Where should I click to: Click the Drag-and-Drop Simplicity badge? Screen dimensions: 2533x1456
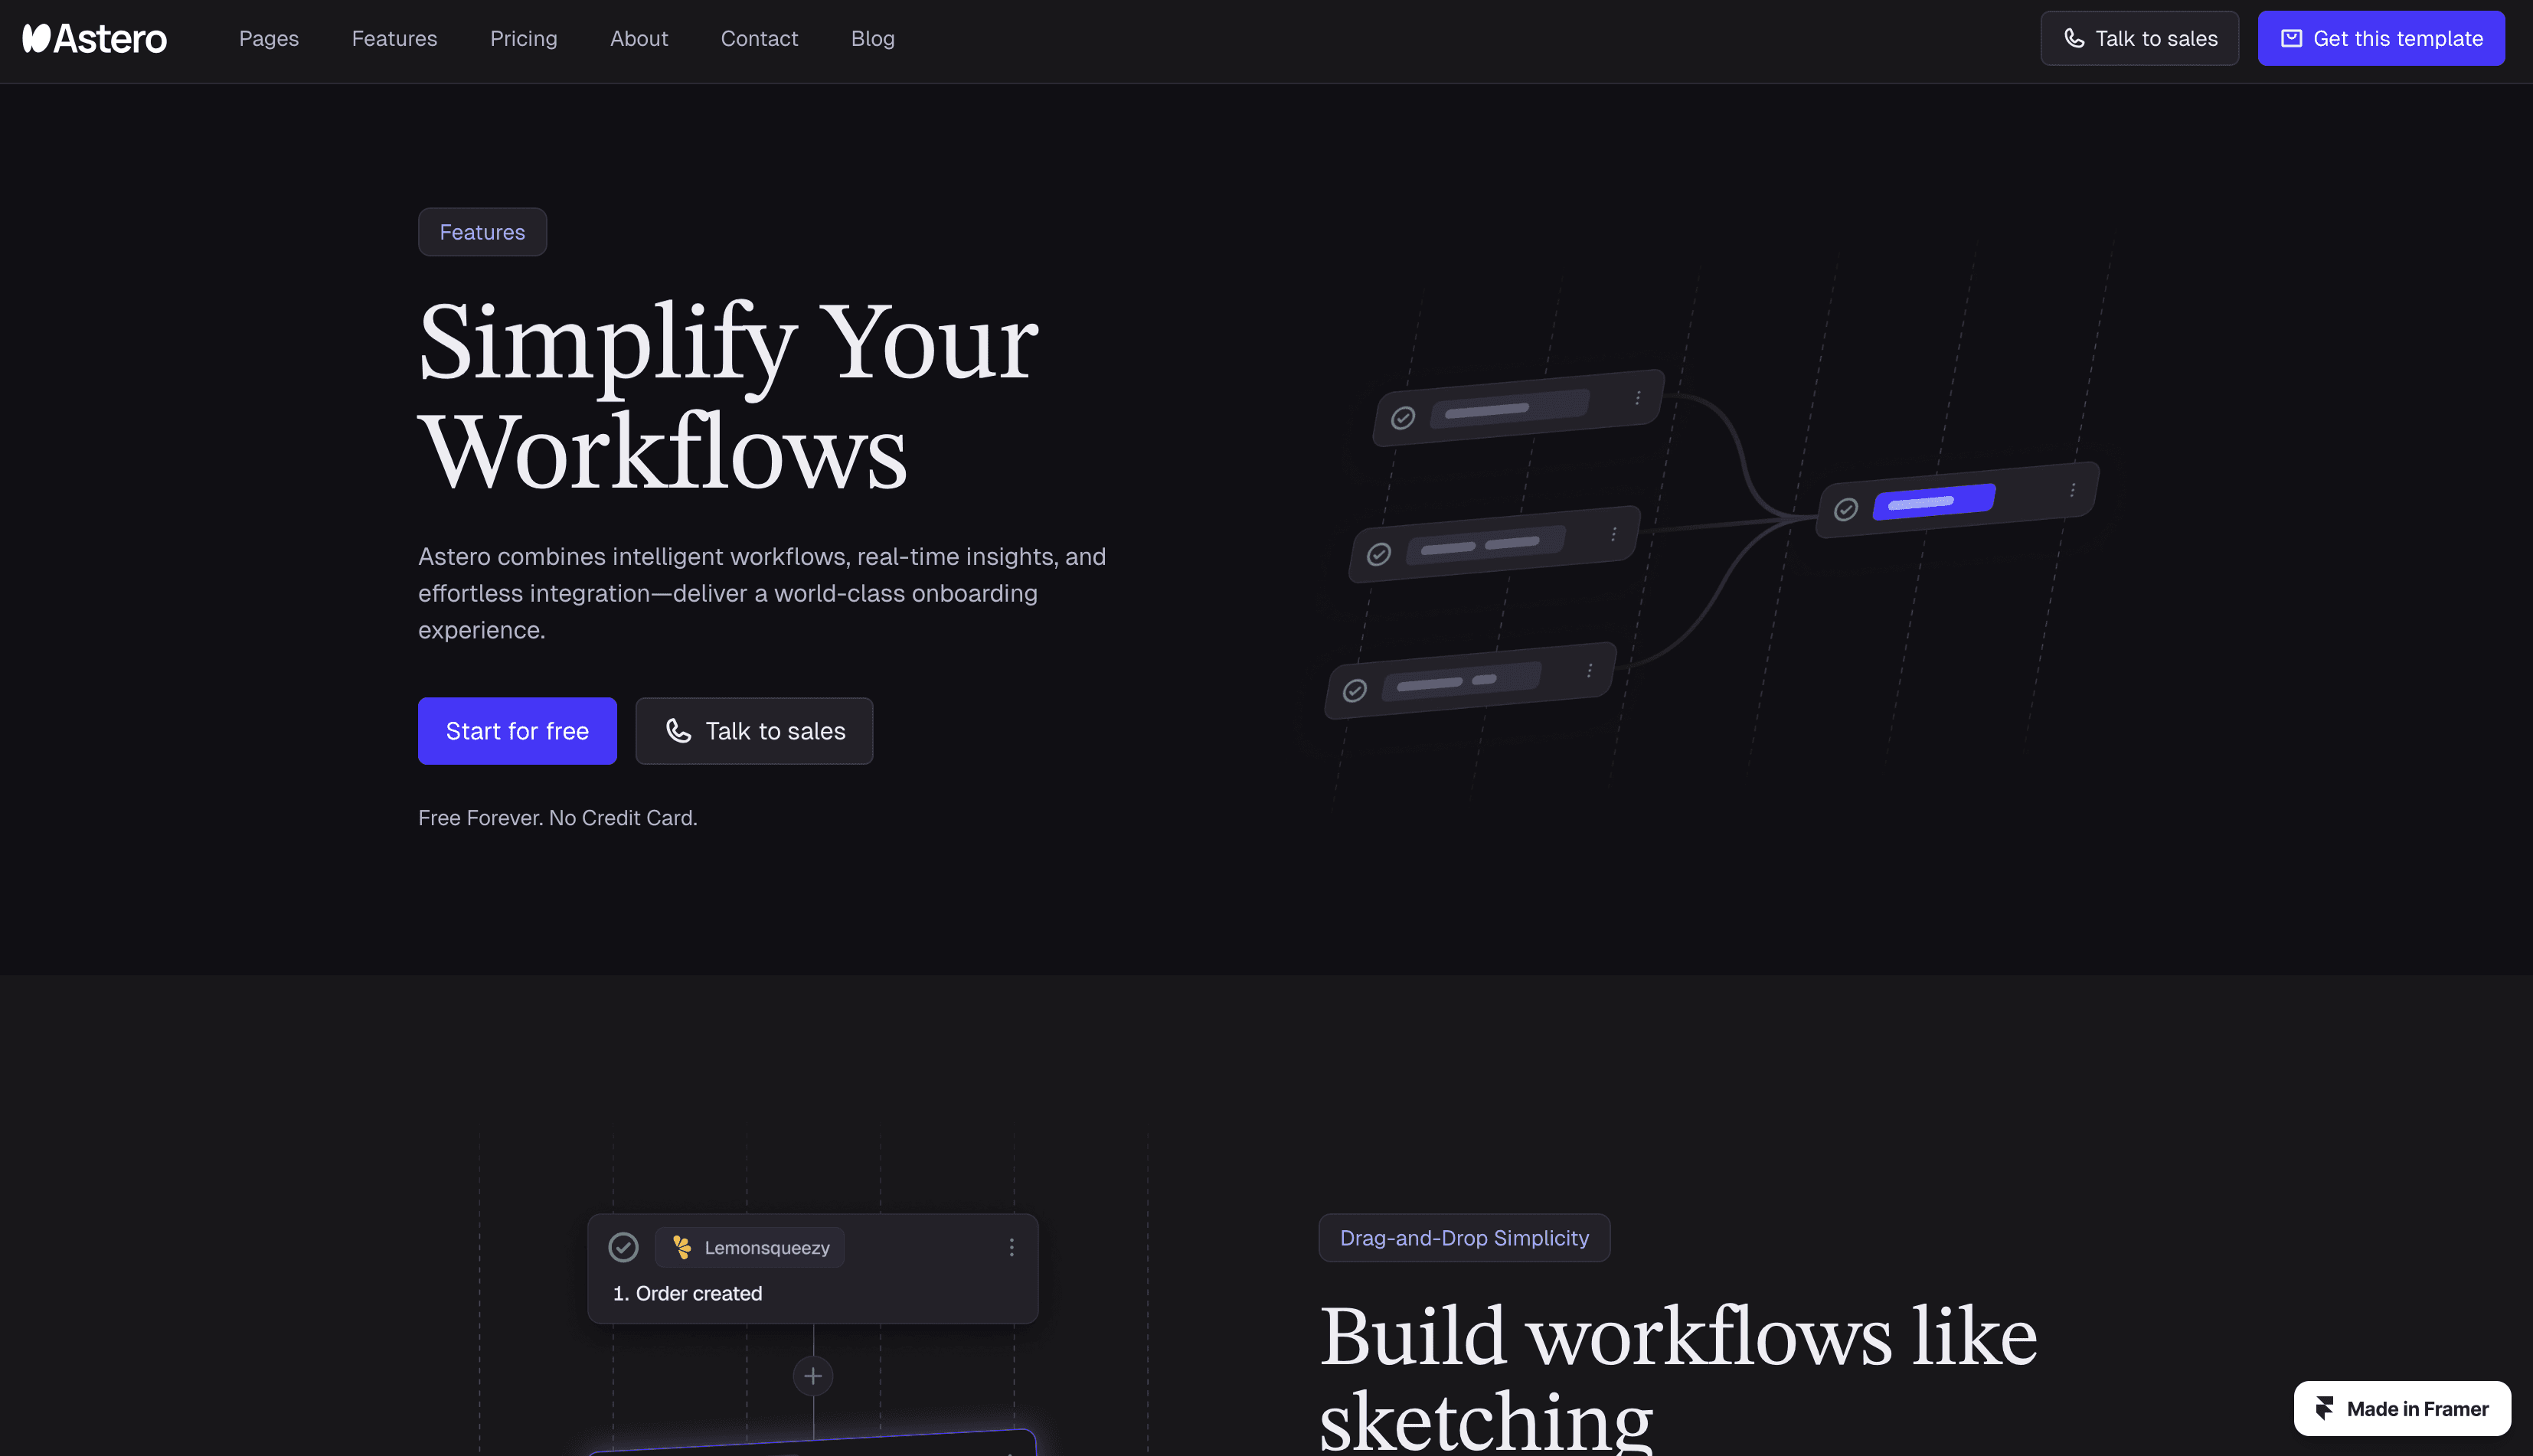coord(1463,1238)
